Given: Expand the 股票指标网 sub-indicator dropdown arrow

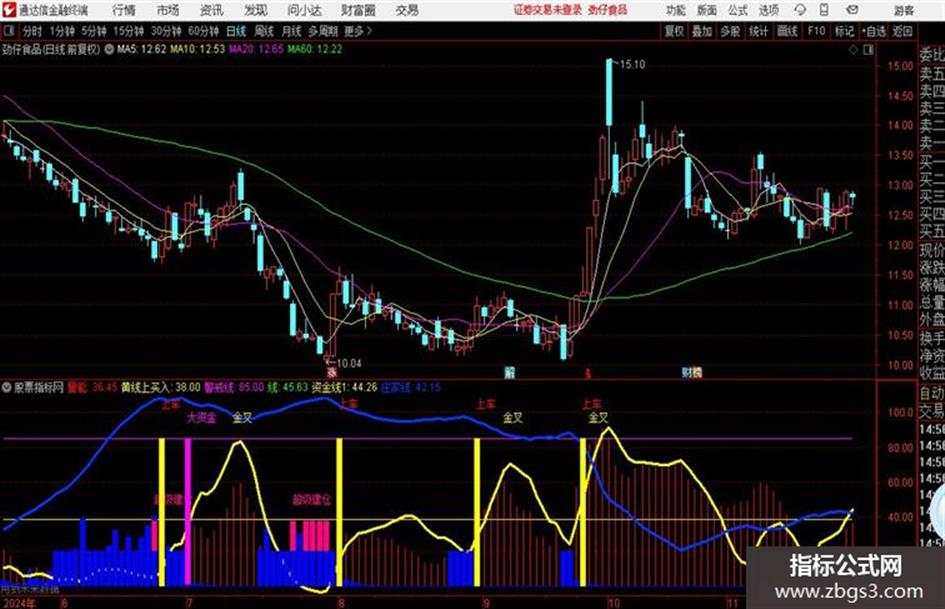Looking at the screenshot, I should click(x=7, y=387).
